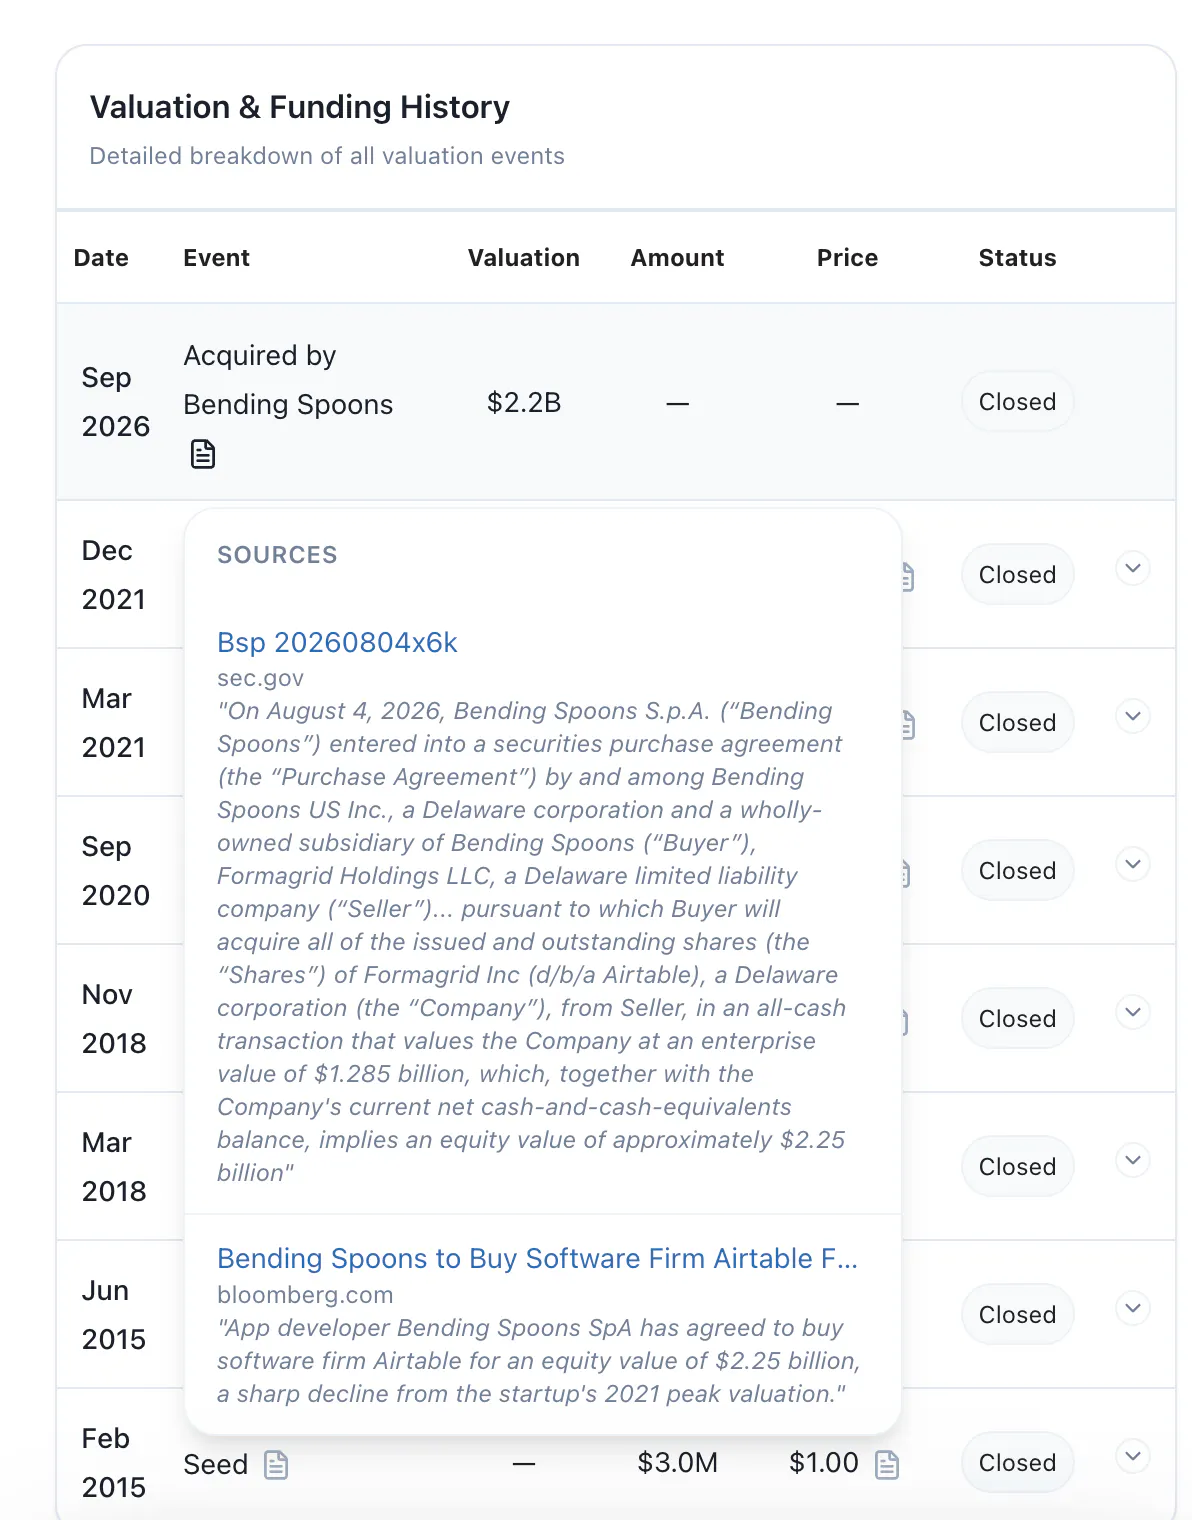
Task: Expand the Sep 2020 row chevron
Action: coord(1133,864)
